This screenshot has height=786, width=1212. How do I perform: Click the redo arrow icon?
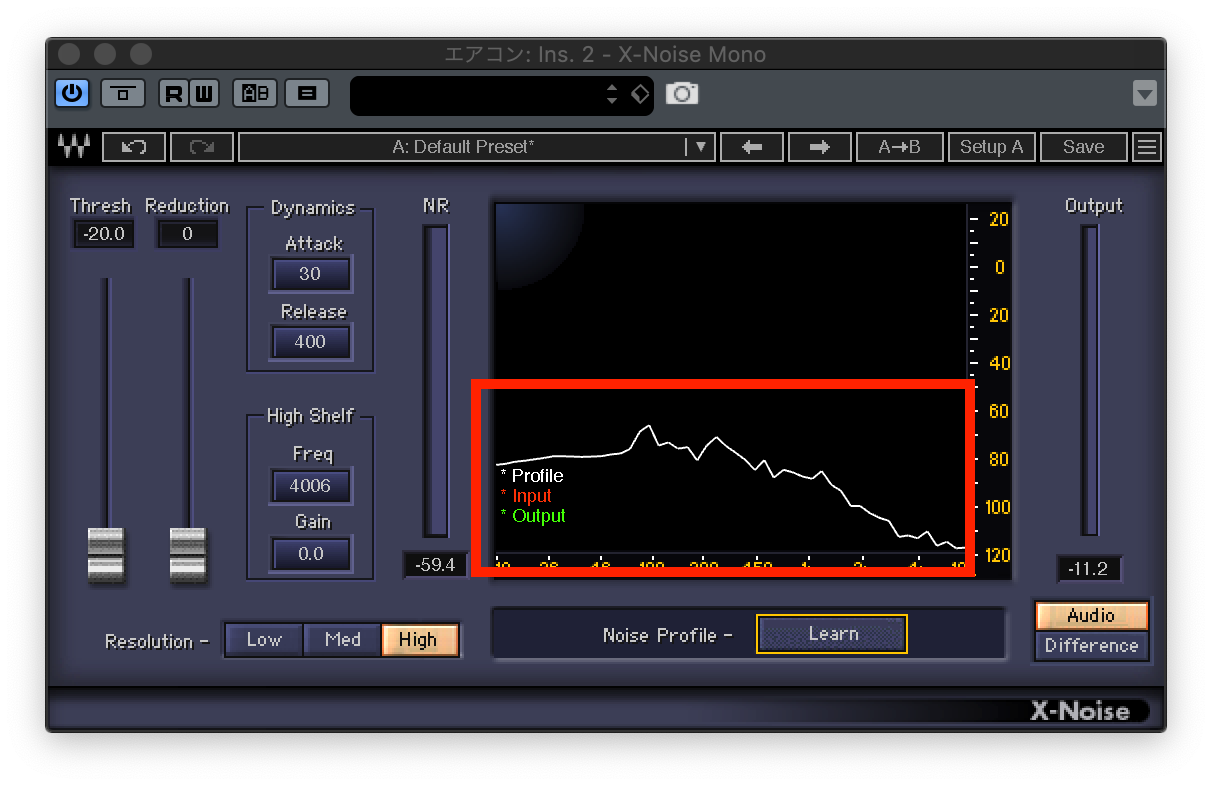tap(200, 147)
